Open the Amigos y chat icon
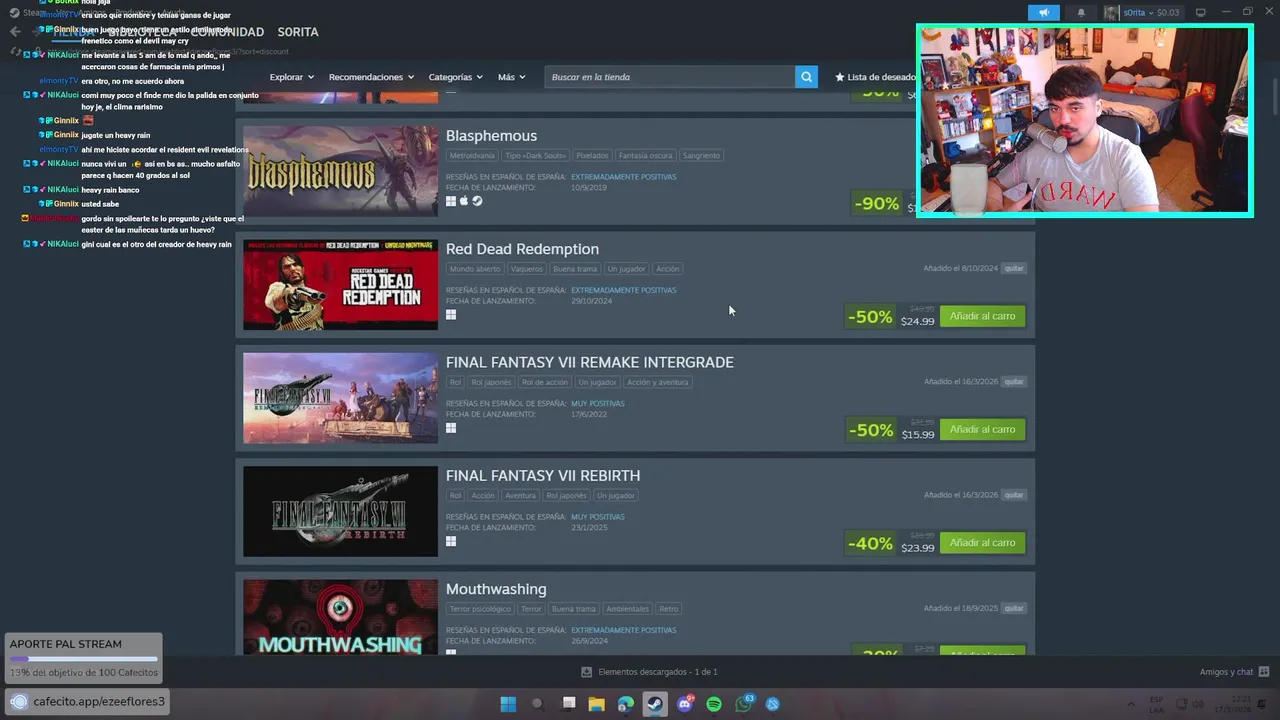 1264,672
